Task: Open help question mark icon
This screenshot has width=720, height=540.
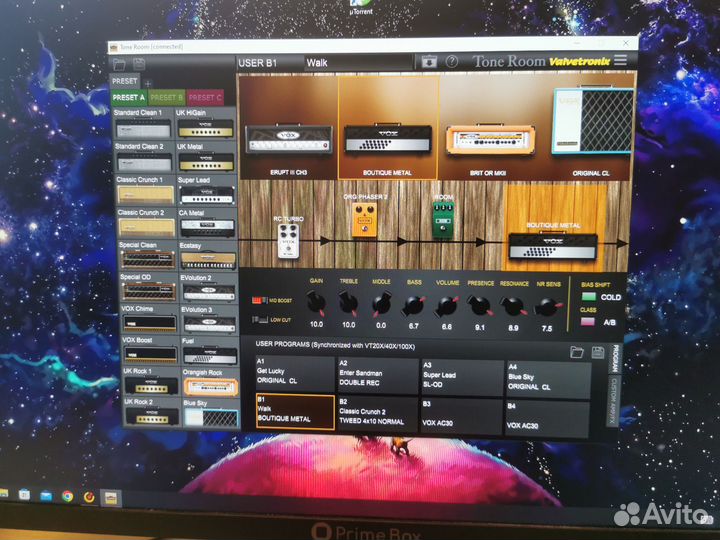Action: 452,62
